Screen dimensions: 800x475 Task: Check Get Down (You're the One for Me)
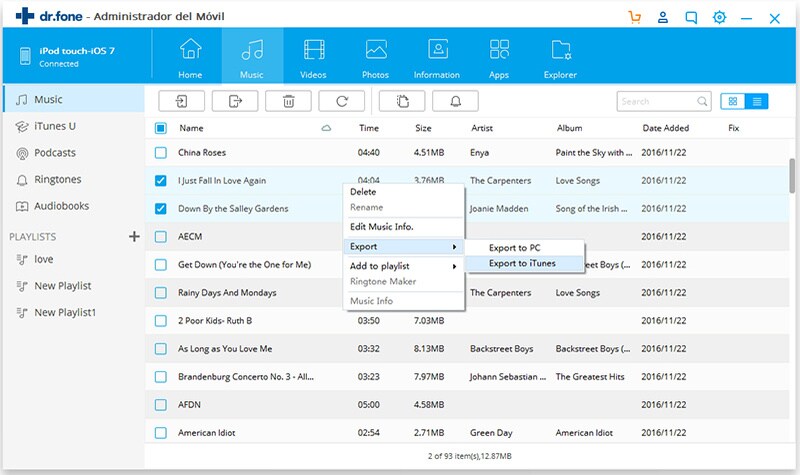(161, 265)
